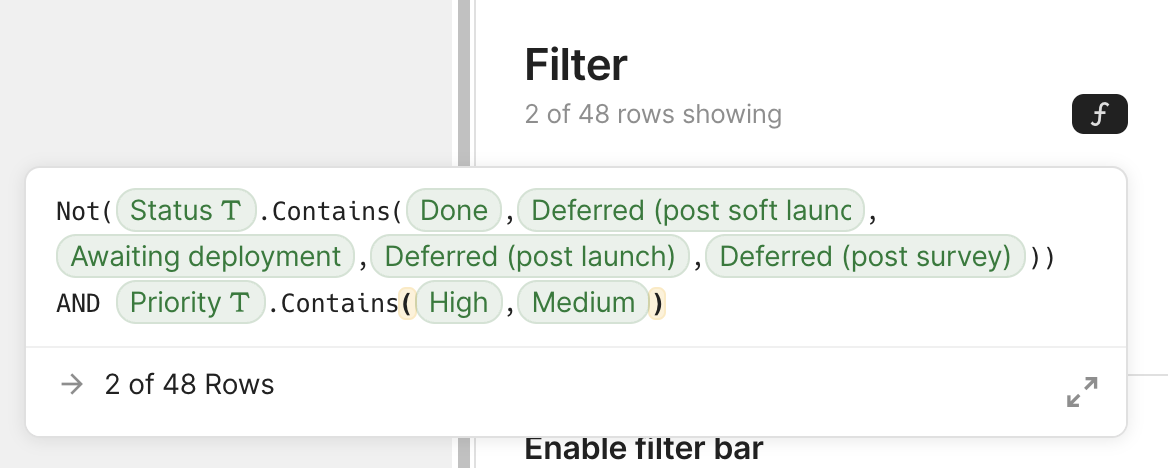Click the highlighted closing parenthesis after Medium
The height and width of the screenshot is (468, 1168).
657,303
